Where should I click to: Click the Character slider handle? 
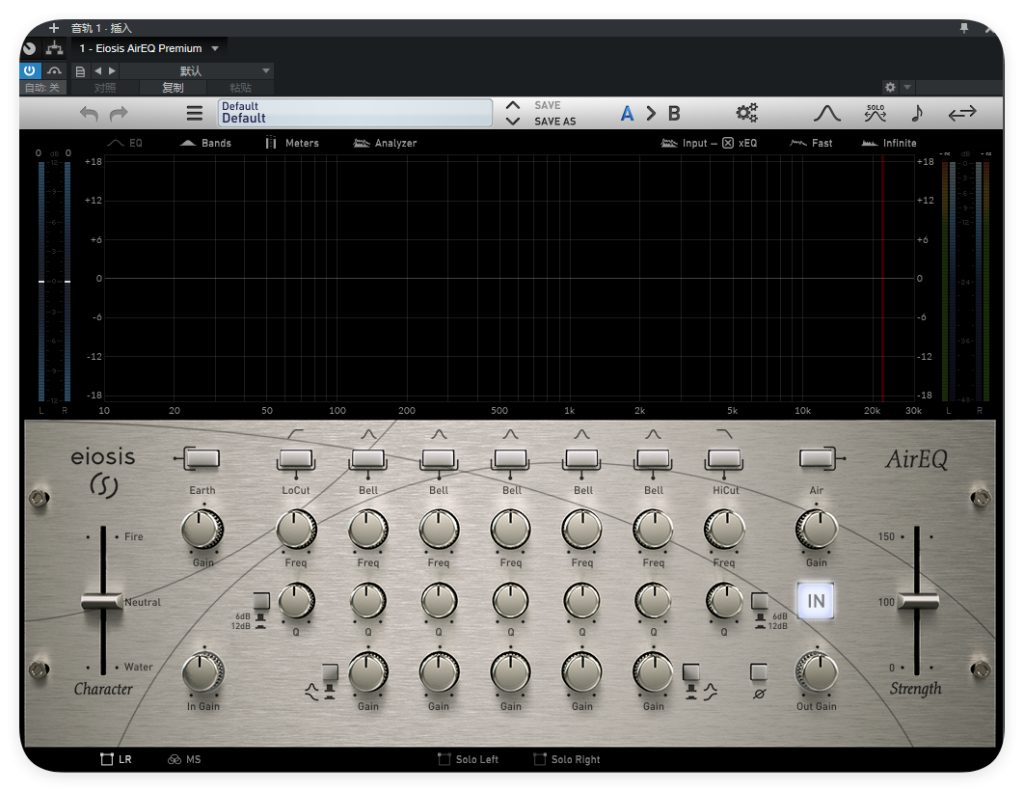[103, 601]
